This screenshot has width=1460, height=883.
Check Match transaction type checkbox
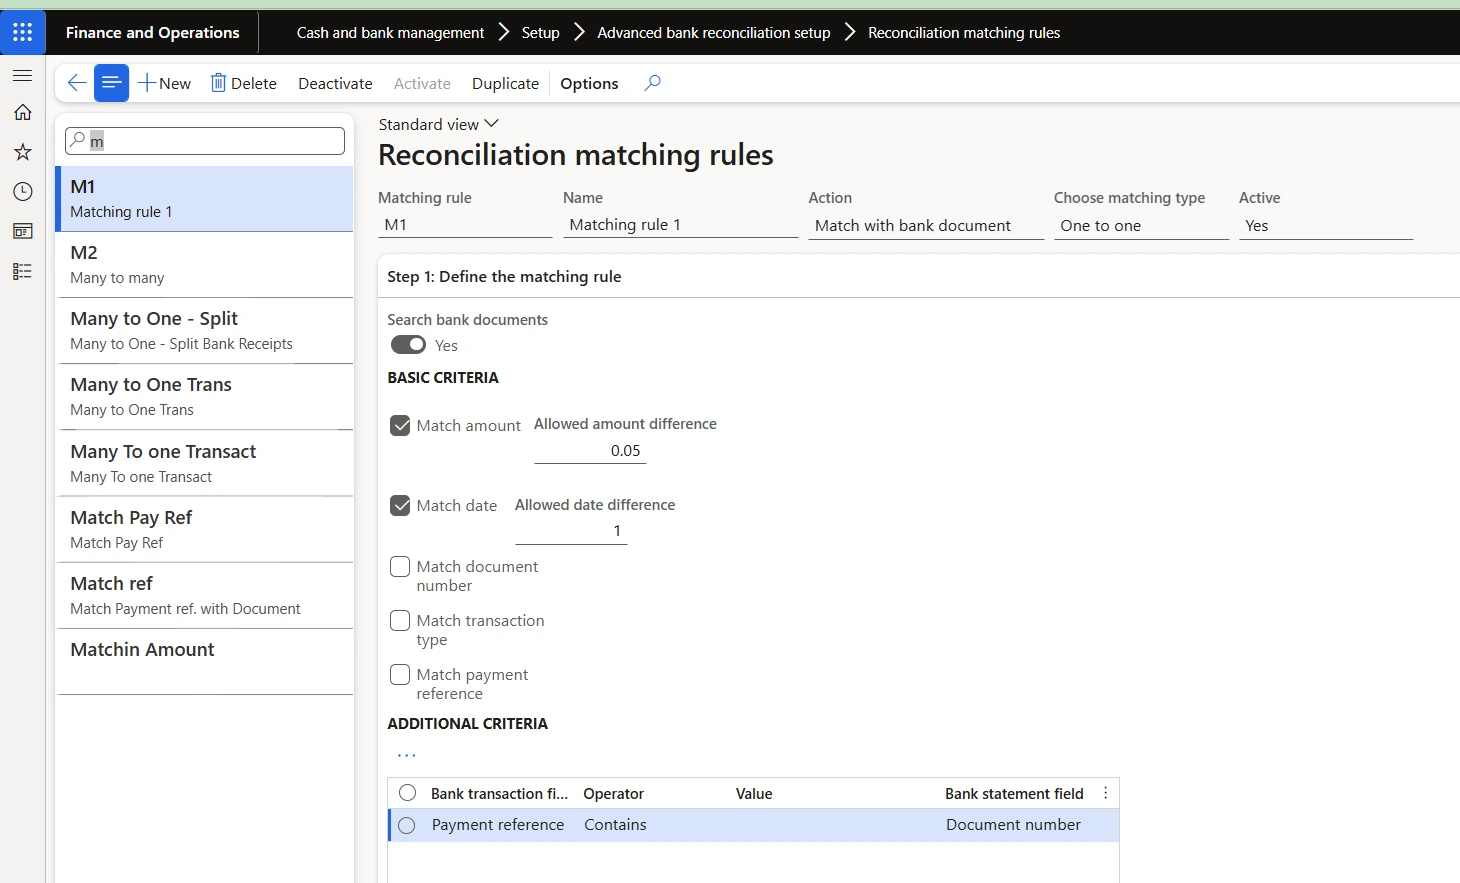[400, 620]
